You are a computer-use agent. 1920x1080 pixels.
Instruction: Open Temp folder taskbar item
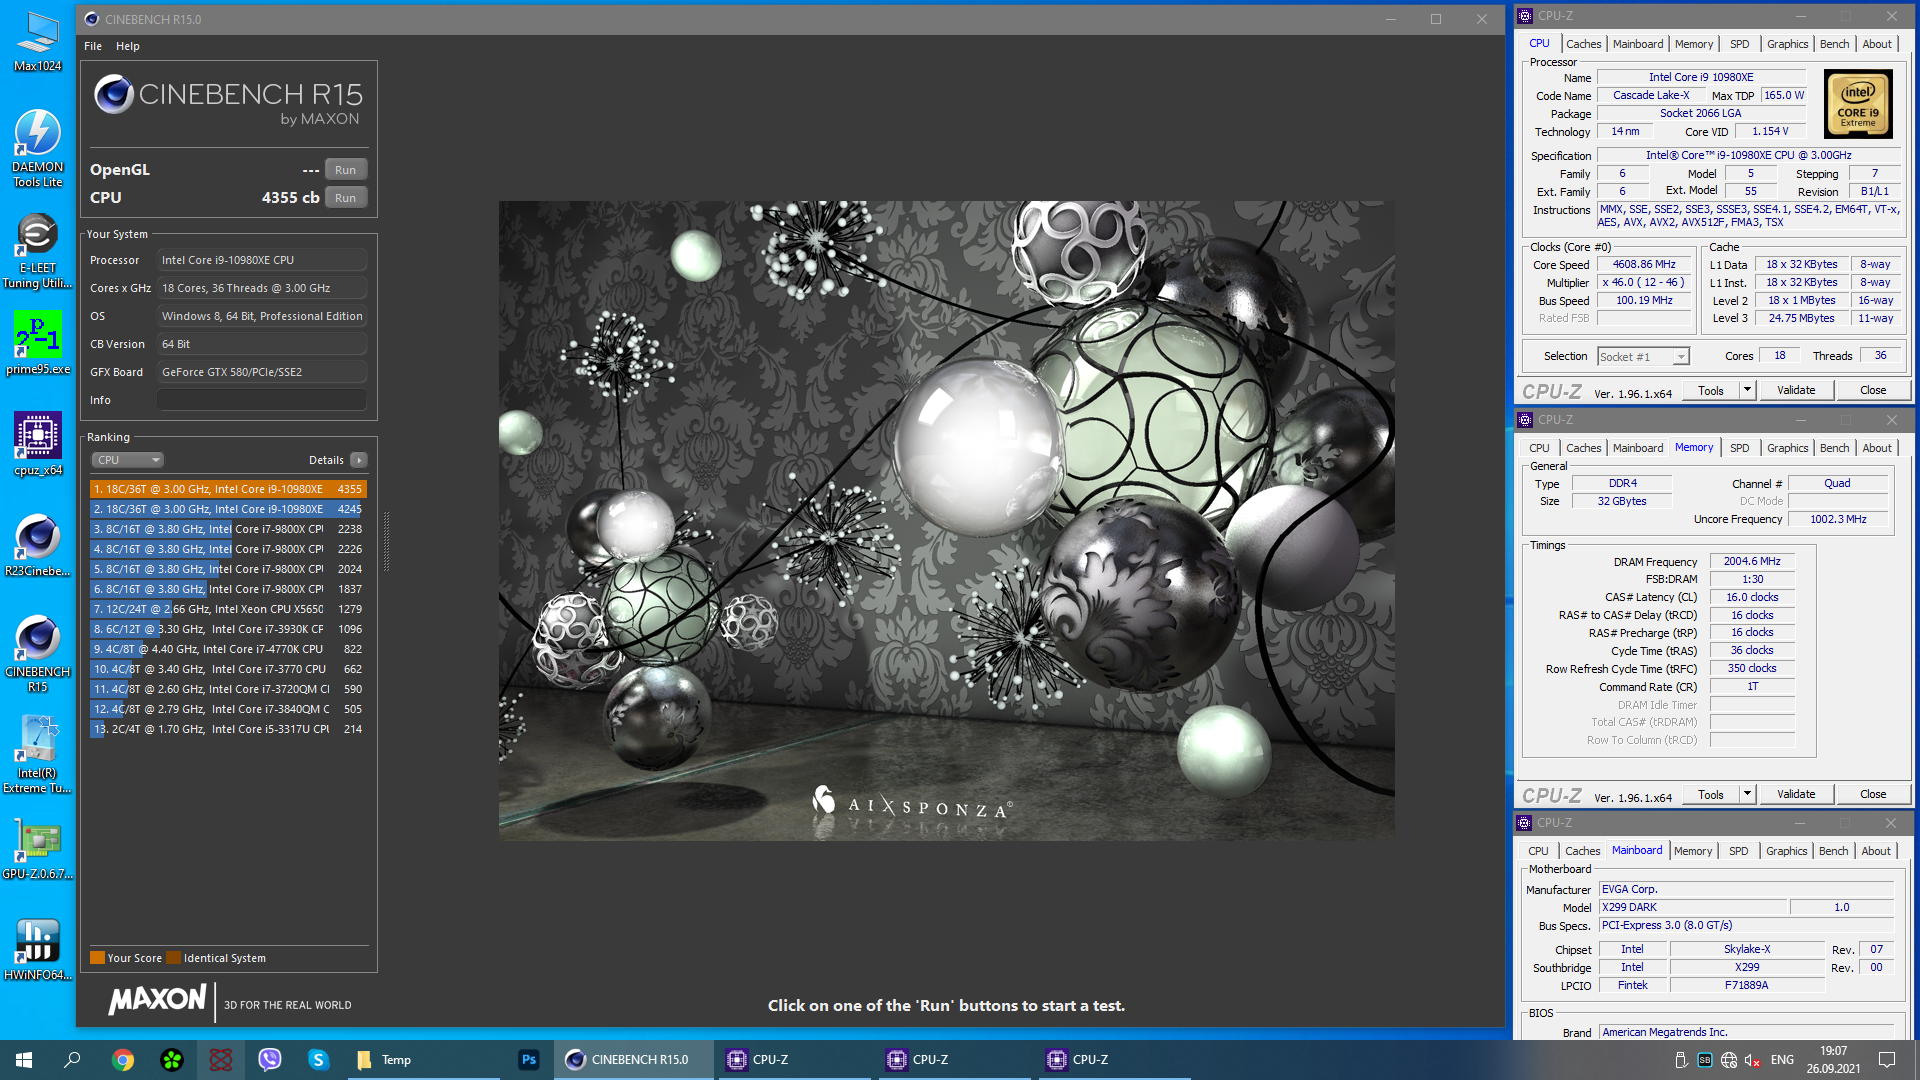click(x=422, y=1059)
